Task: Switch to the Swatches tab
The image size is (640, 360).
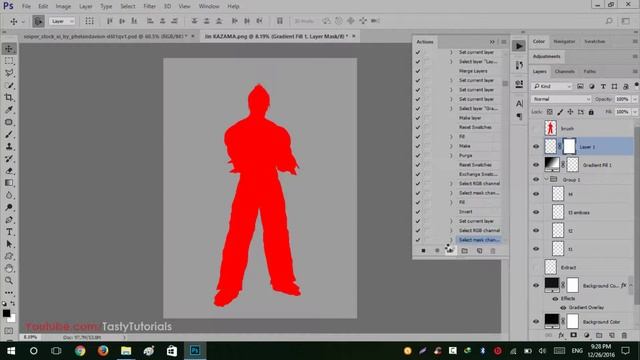Action: [594, 42]
